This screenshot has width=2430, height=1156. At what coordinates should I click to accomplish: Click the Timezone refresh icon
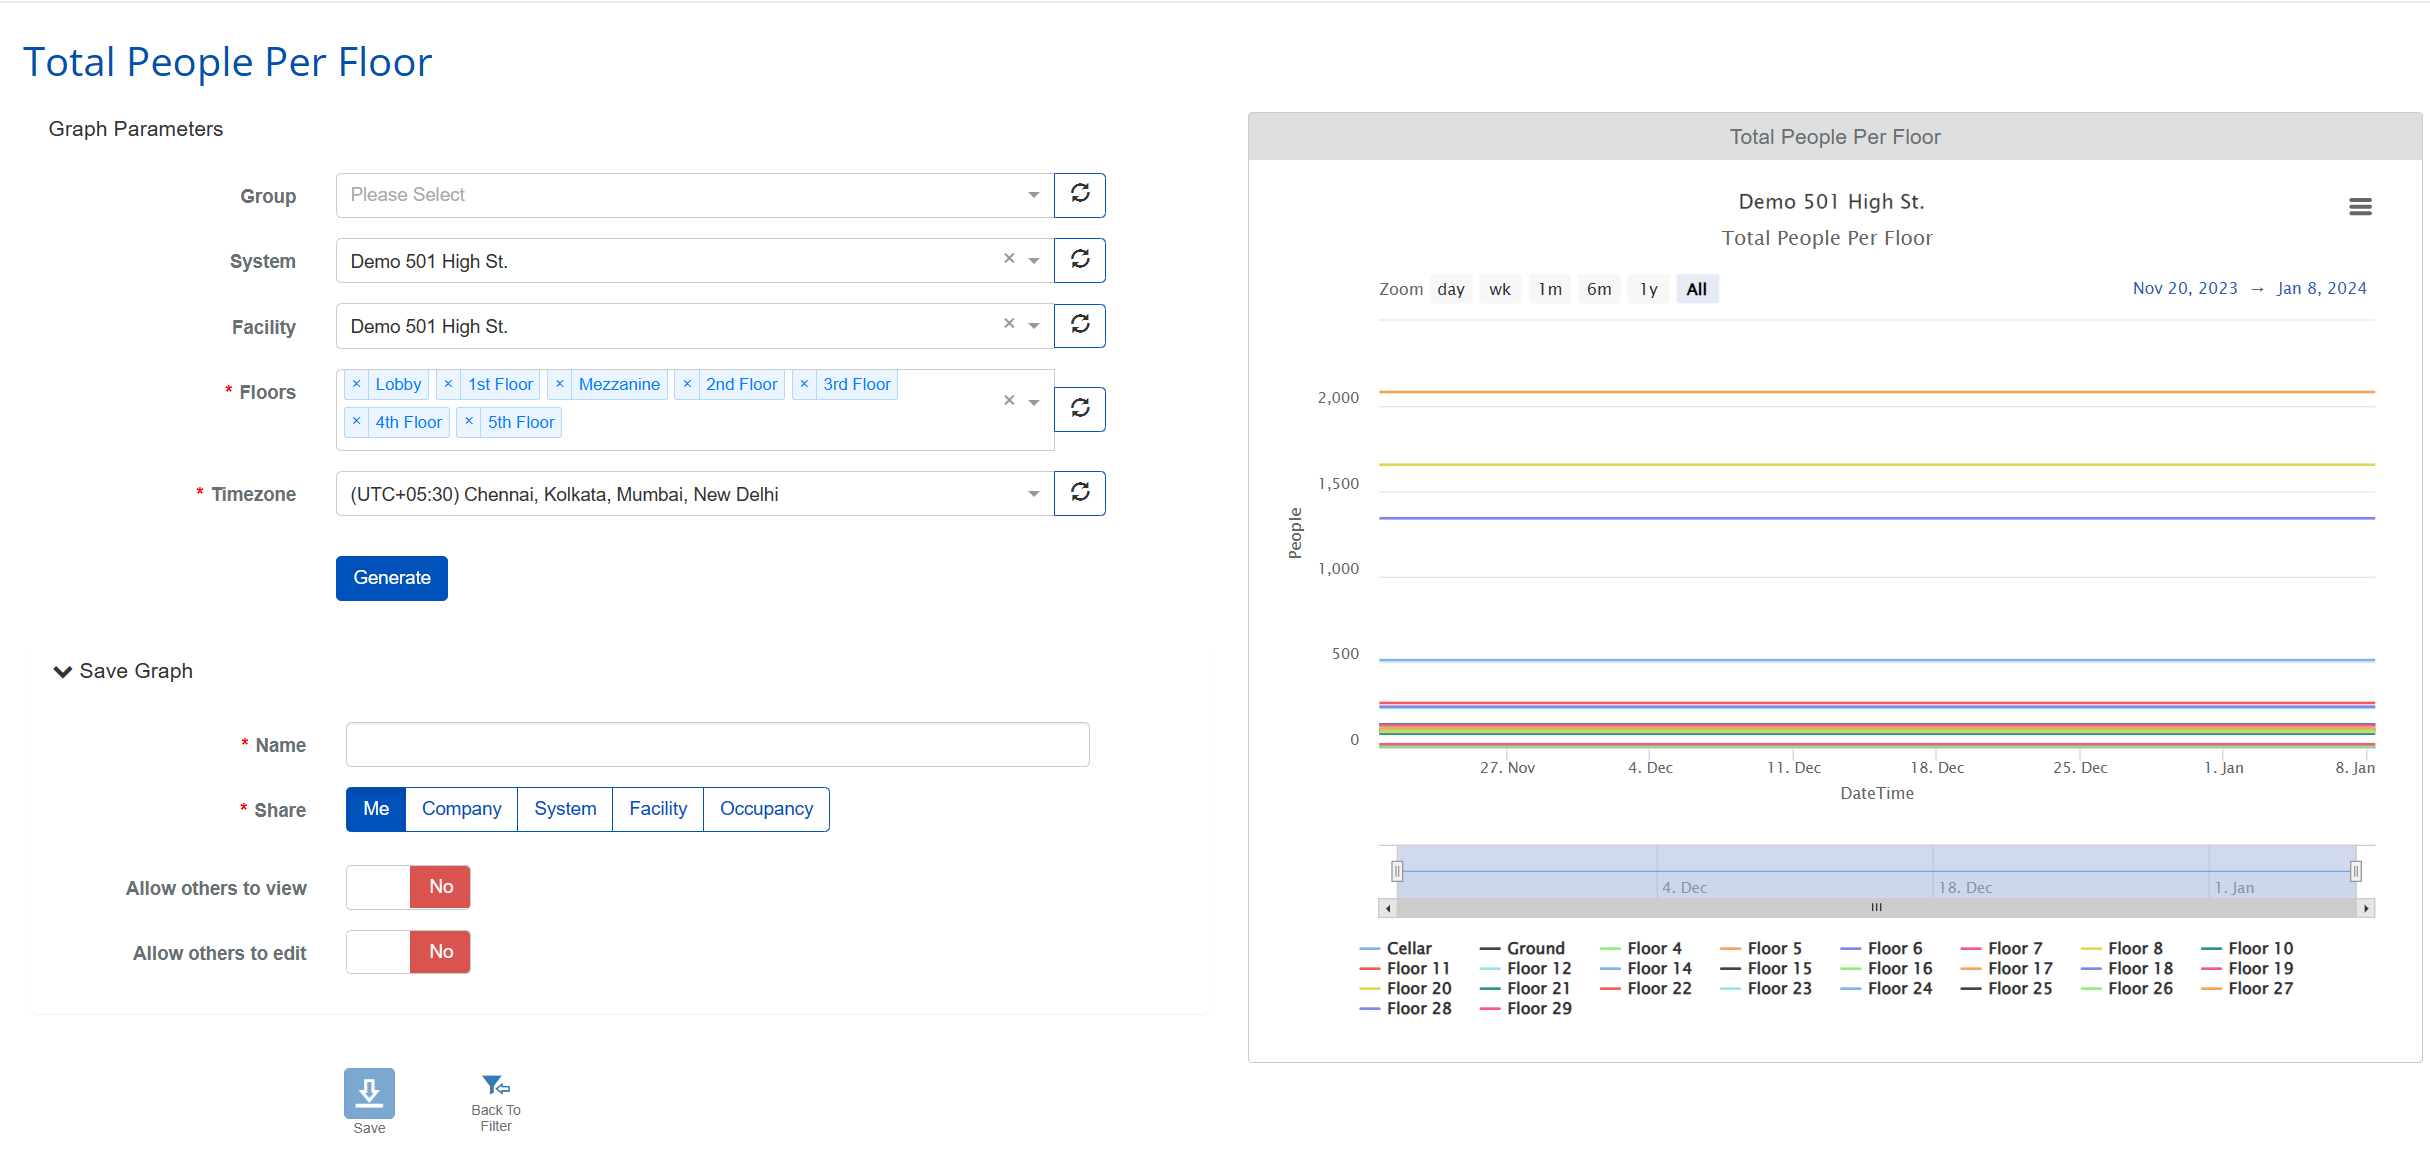coord(1079,493)
